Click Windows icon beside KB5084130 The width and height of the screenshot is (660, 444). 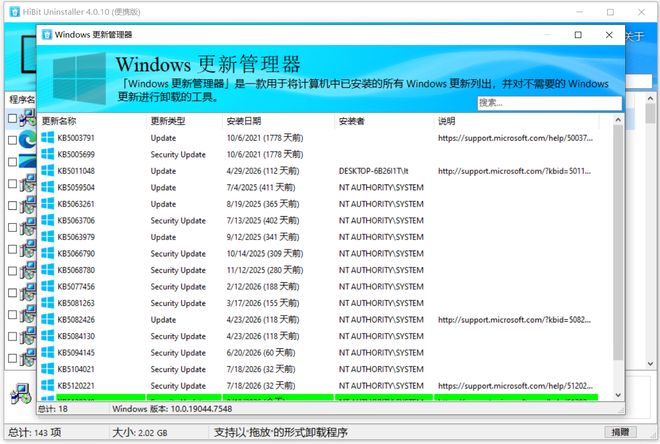click(x=48, y=336)
